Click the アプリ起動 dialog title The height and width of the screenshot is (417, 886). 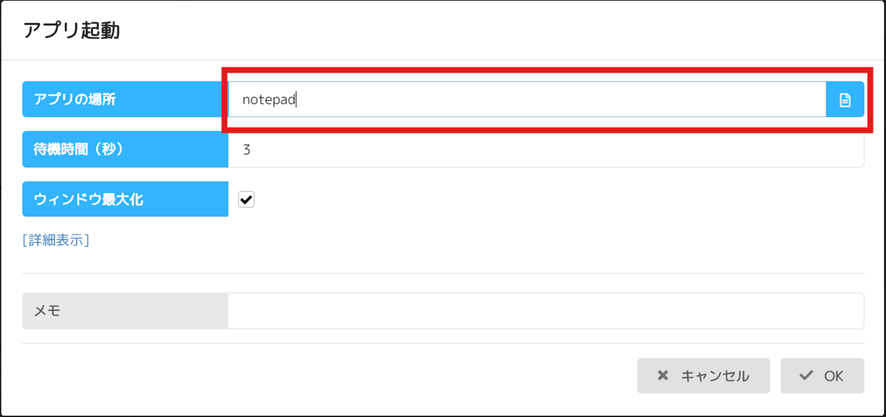pos(71,31)
